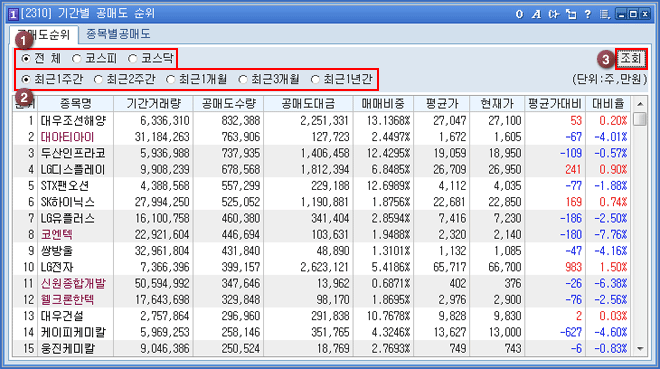The height and width of the screenshot is (369, 660).
Task: Click the window number '1' icon
Action: (13, 14)
